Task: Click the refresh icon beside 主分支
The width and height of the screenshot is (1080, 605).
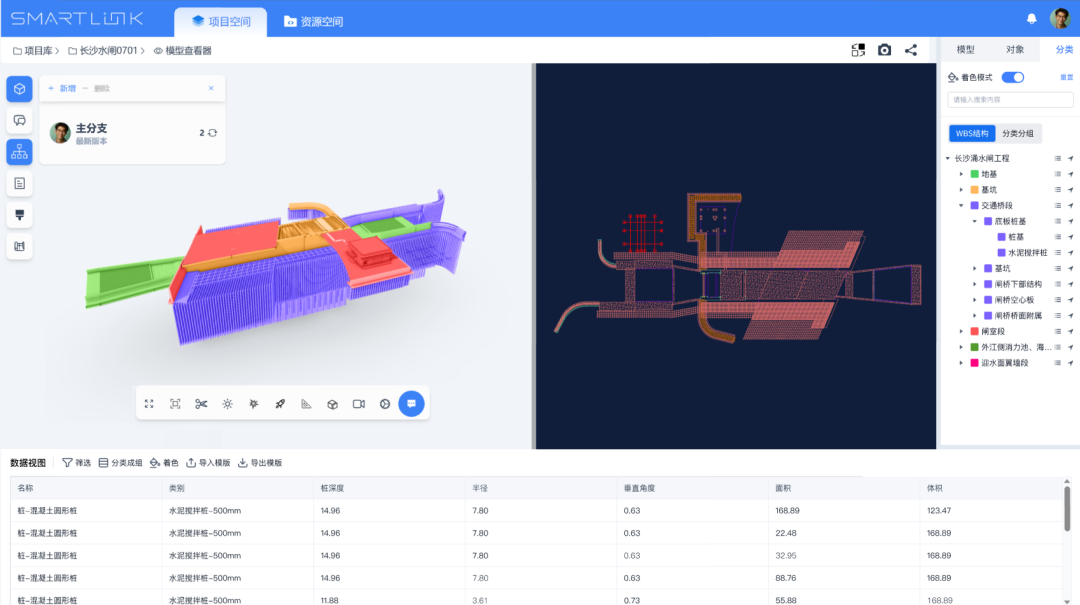Action: [x=213, y=133]
